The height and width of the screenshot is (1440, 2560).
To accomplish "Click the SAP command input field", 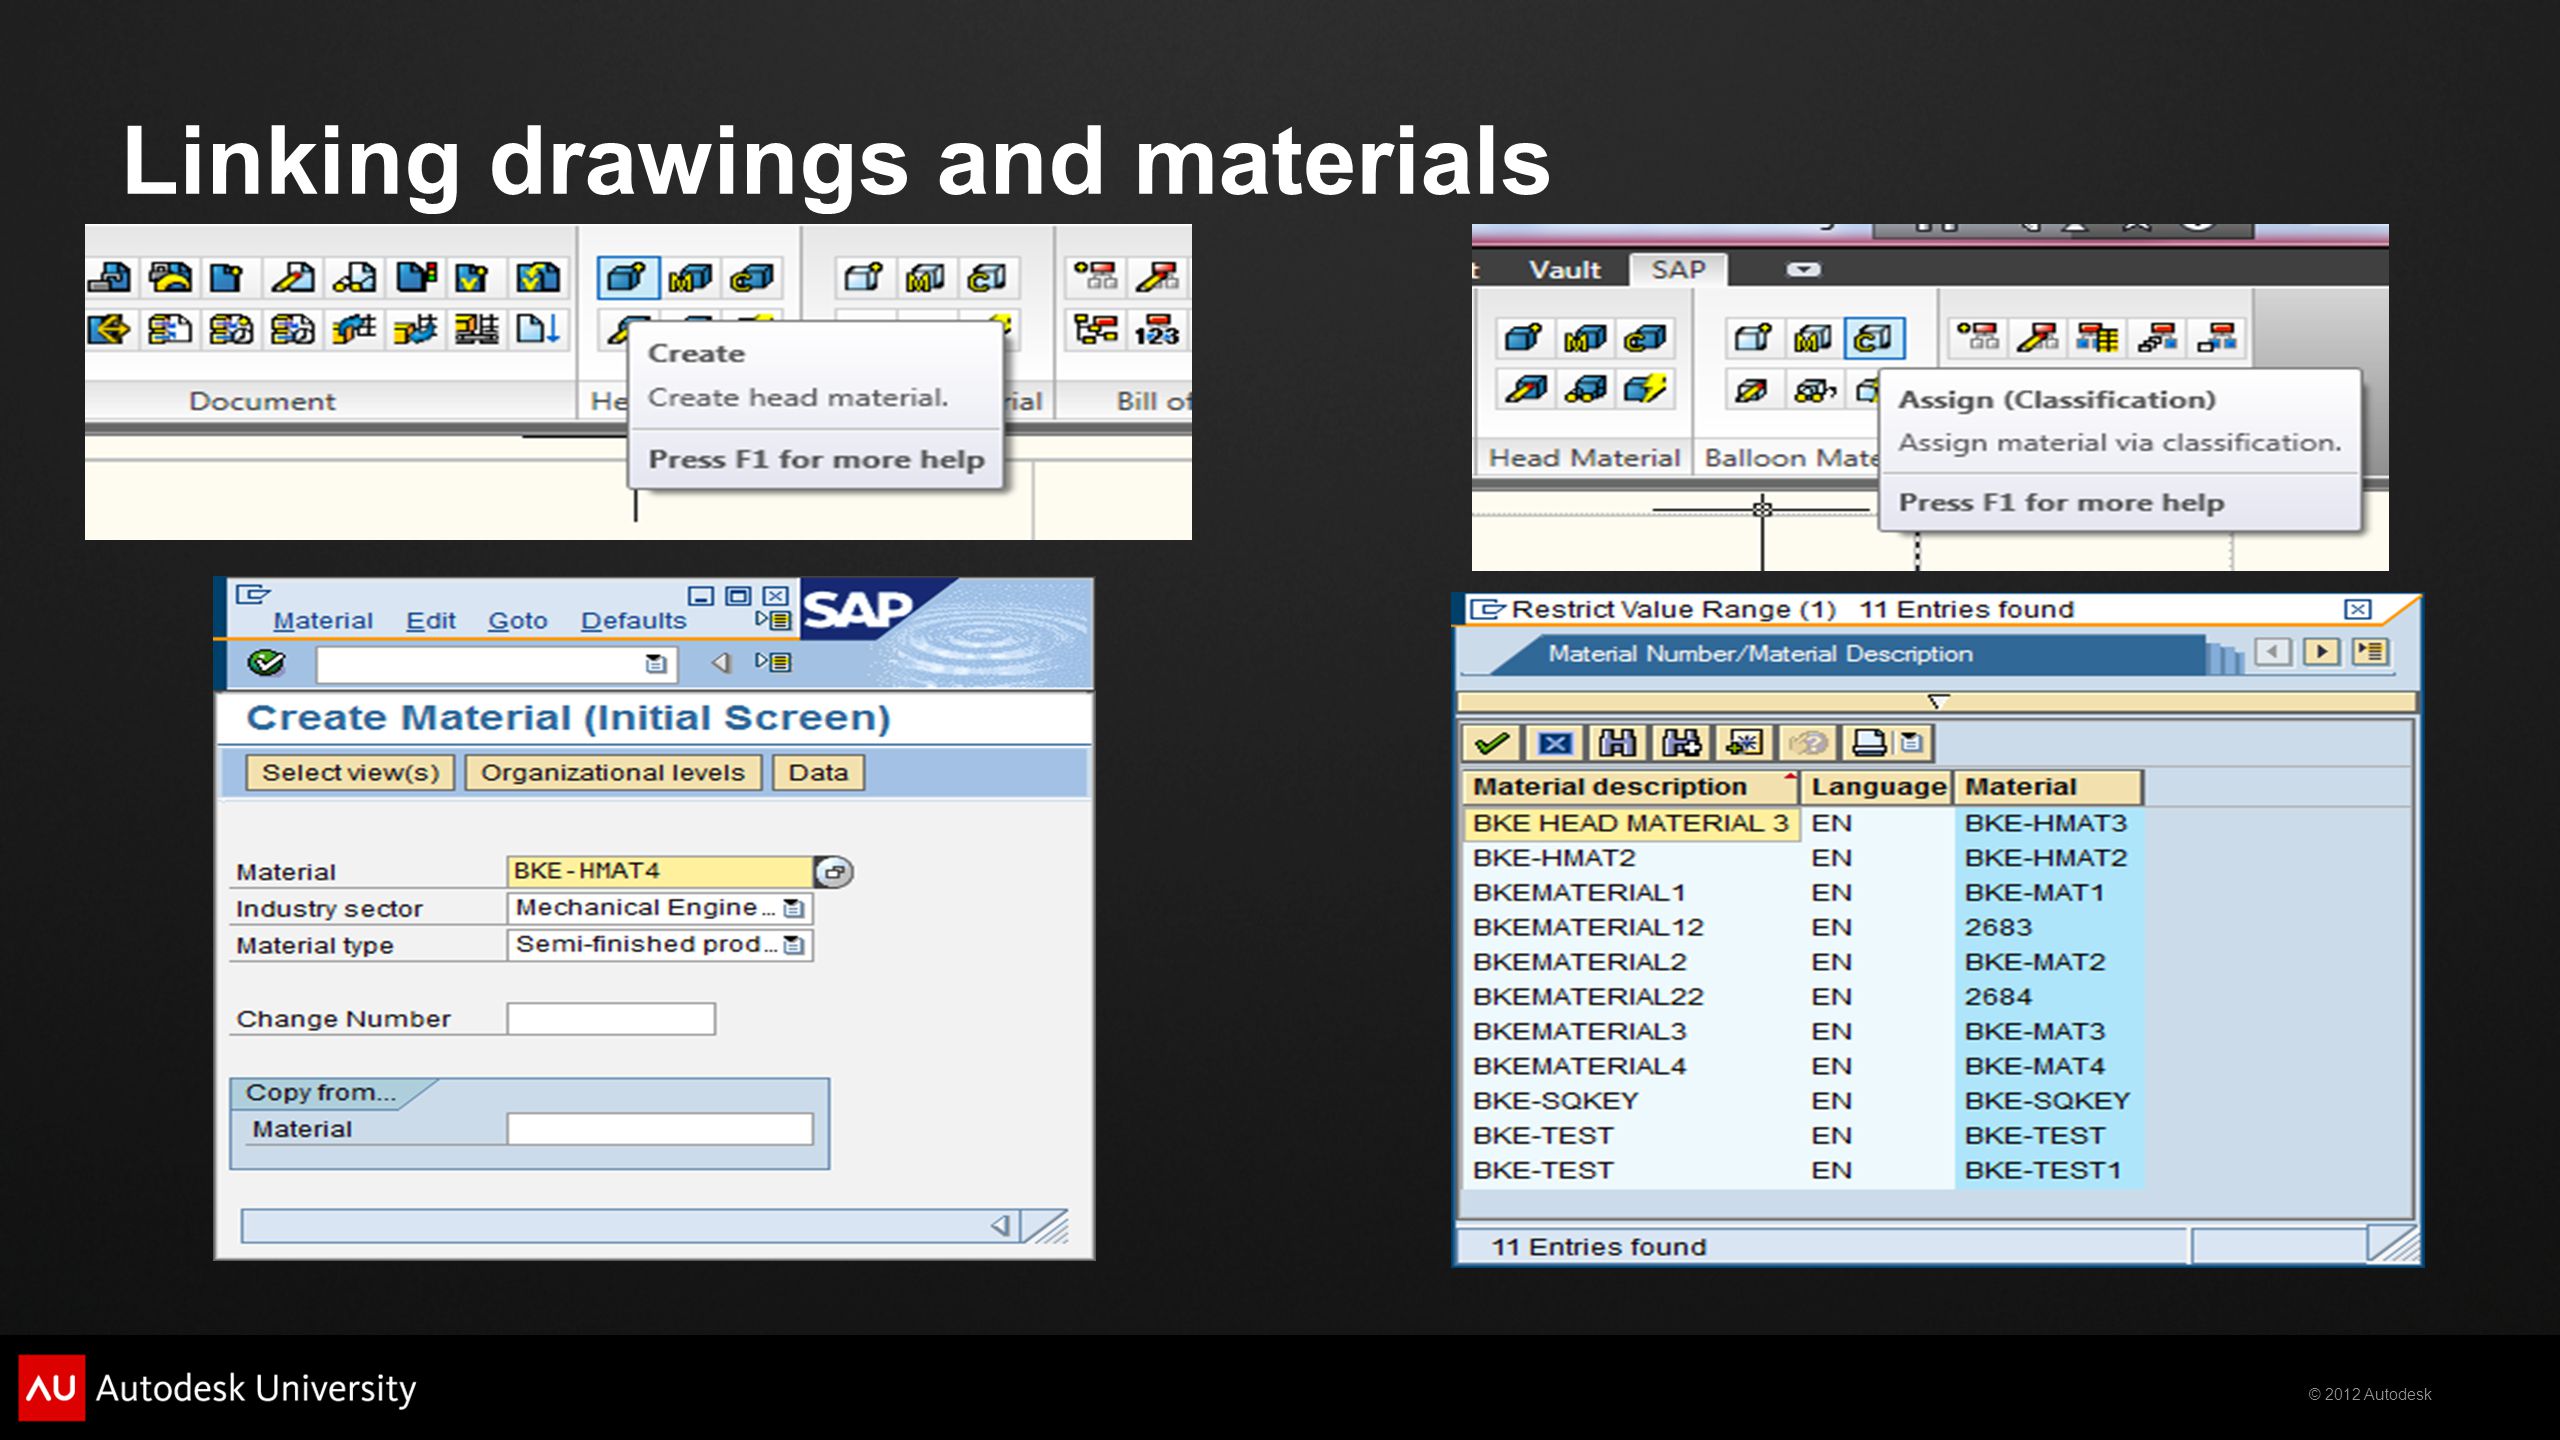I will (496, 663).
